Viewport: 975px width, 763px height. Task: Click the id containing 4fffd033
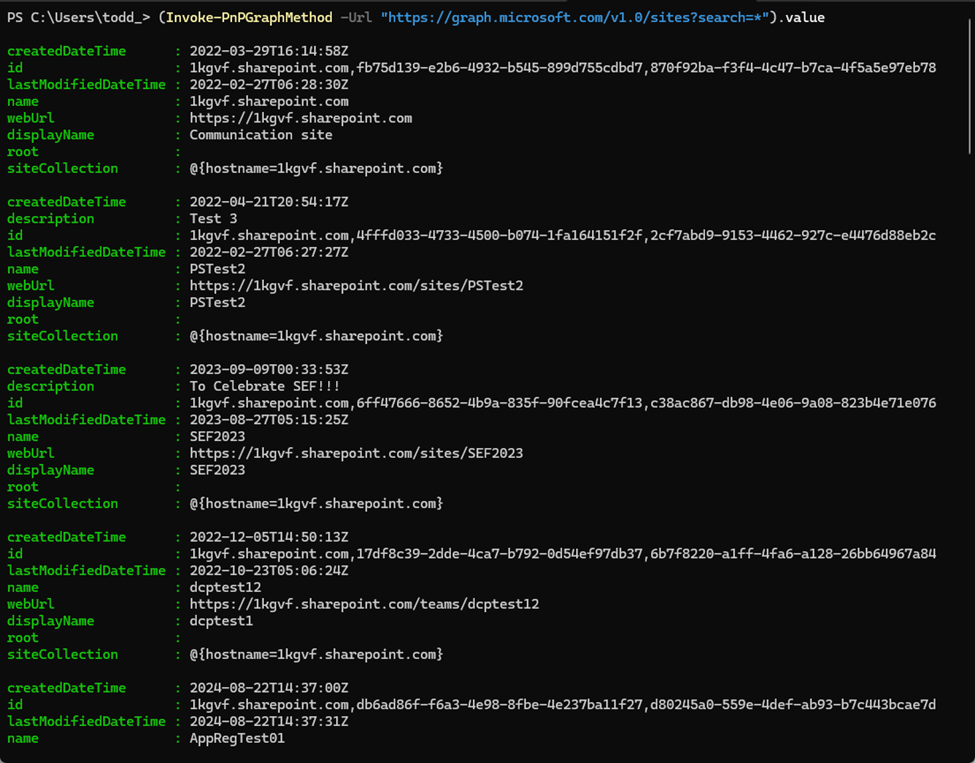pos(563,236)
